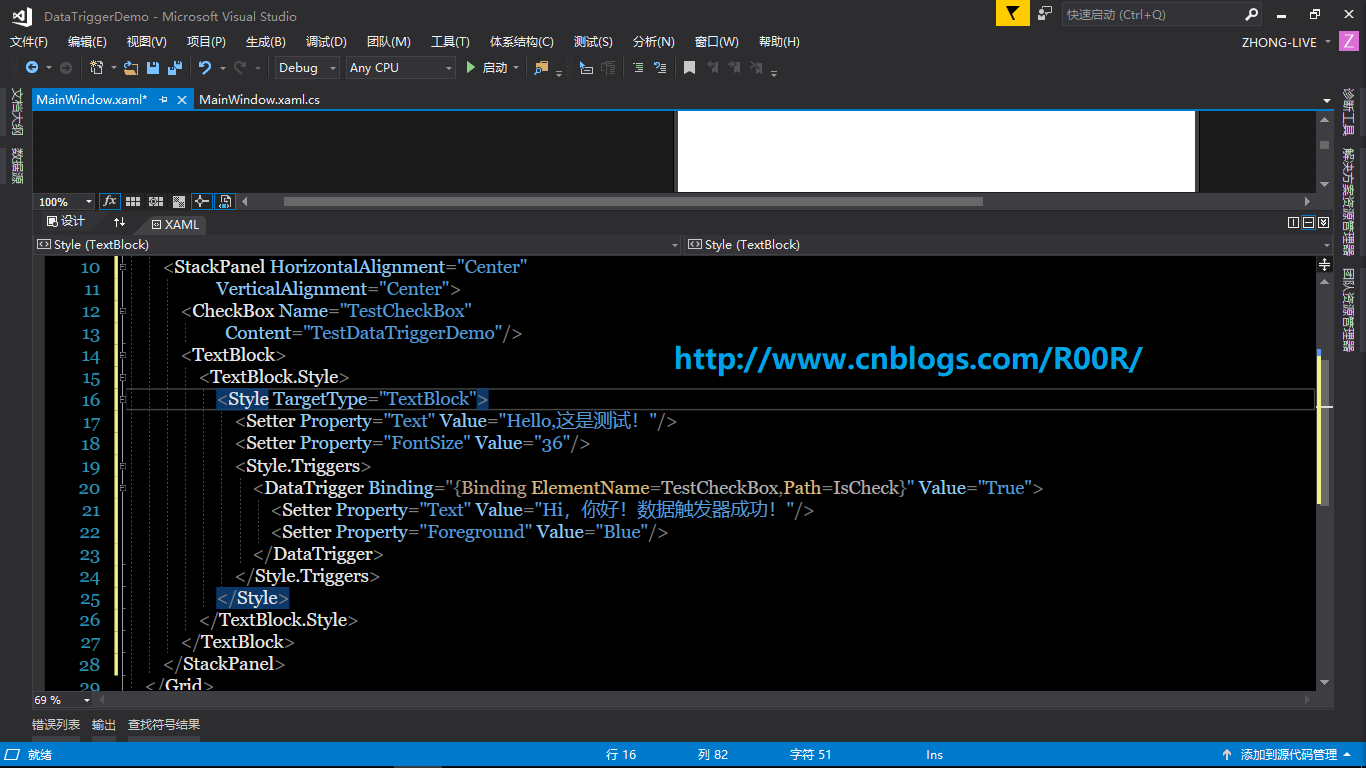Click the Z account avatar
Viewport: 1366px width, 768px height.
click(1348, 42)
